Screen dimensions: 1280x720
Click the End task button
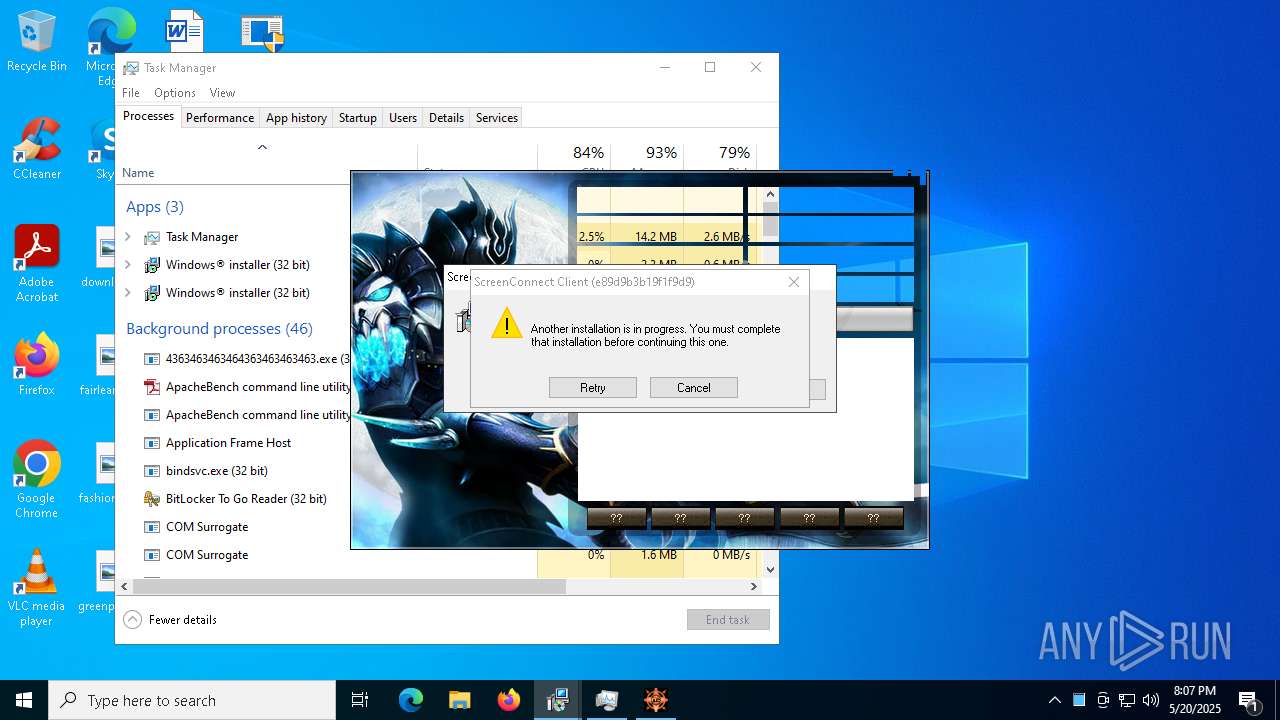click(x=728, y=620)
